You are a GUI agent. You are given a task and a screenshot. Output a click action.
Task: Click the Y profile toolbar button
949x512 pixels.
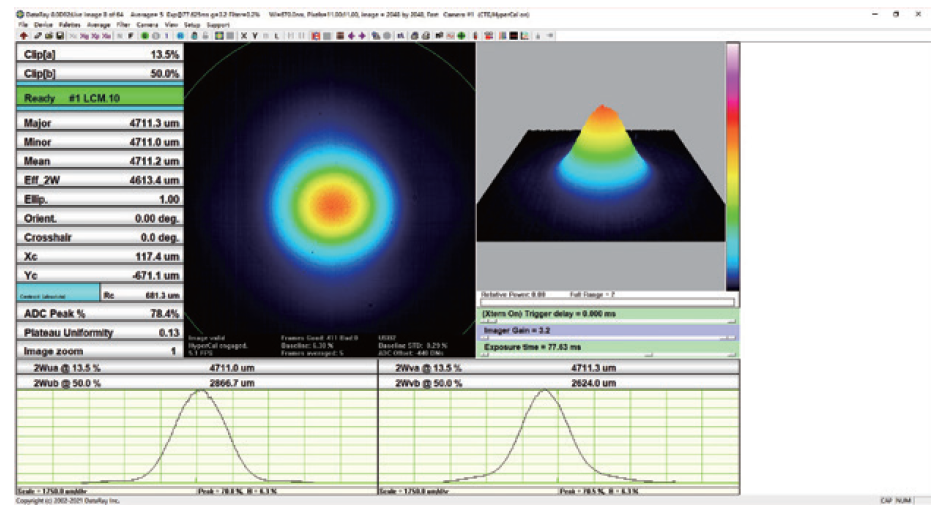[254, 36]
